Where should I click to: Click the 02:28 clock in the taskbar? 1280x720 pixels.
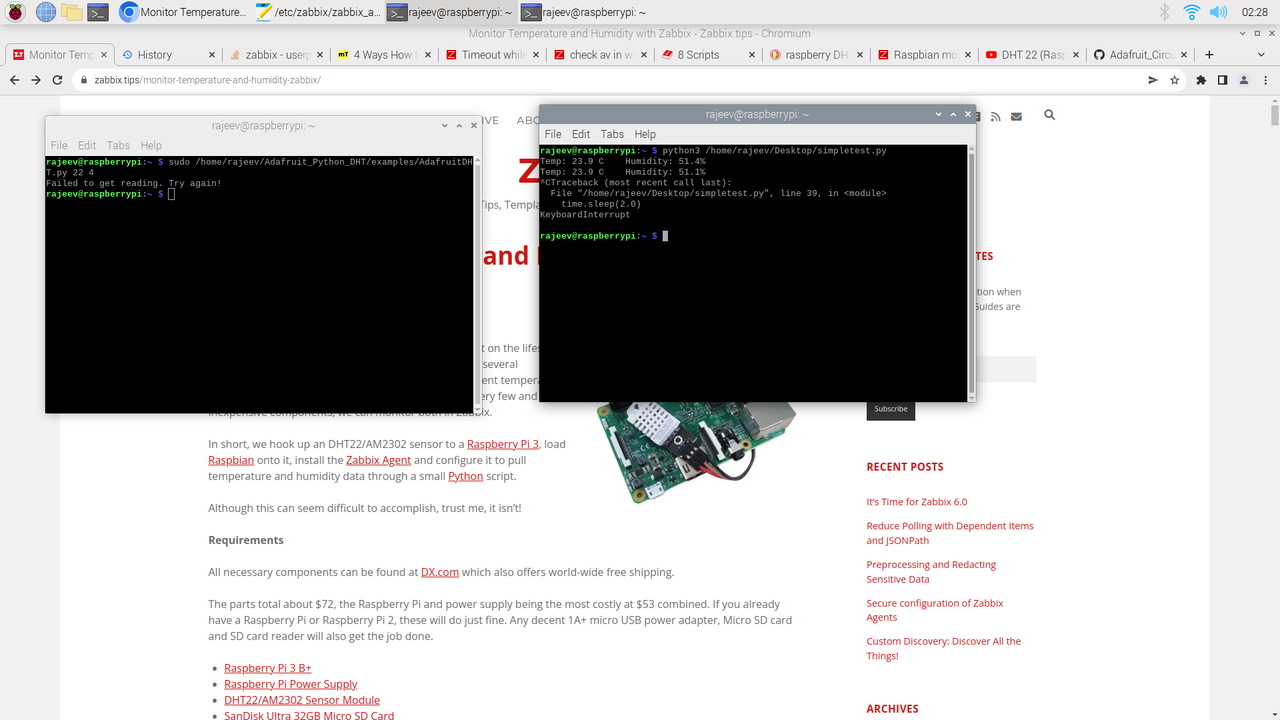pos(1254,12)
